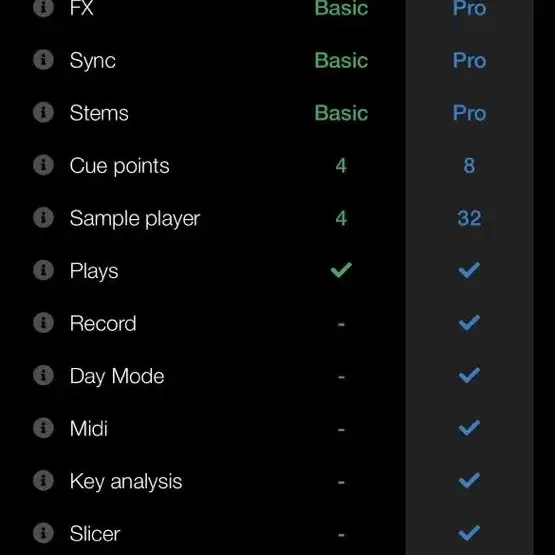Select the Cue points label
Viewport: 555px width, 555px height.
(119, 166)
